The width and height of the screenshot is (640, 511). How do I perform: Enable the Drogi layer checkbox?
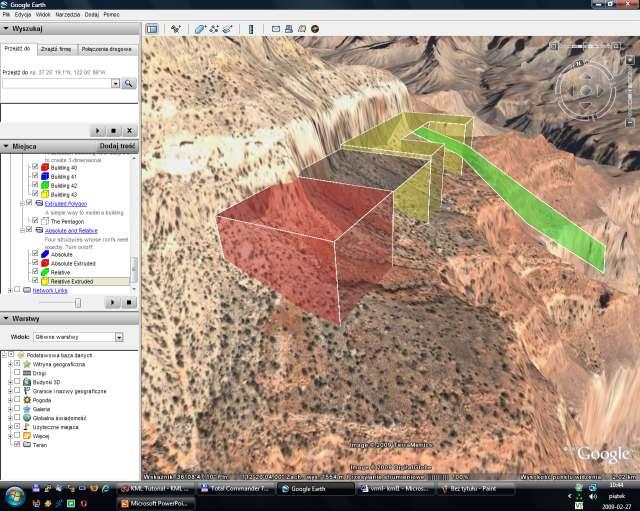point(17,372)
